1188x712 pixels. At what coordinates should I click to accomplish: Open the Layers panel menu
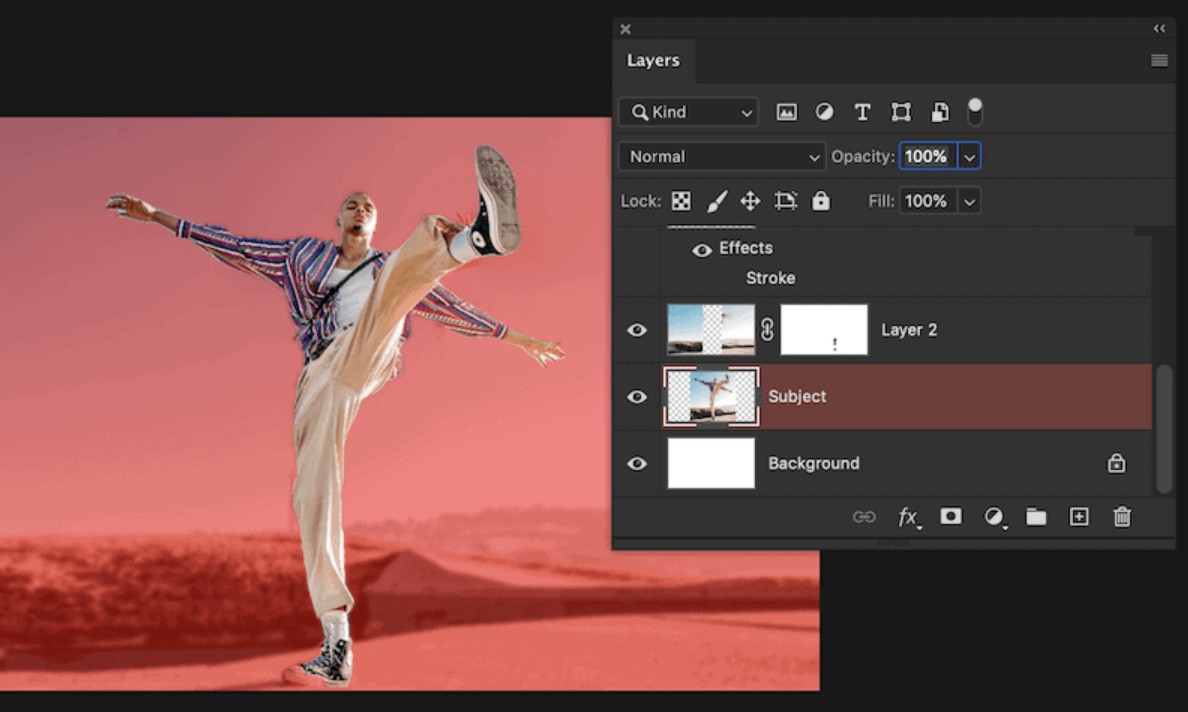coord(1159,61)
